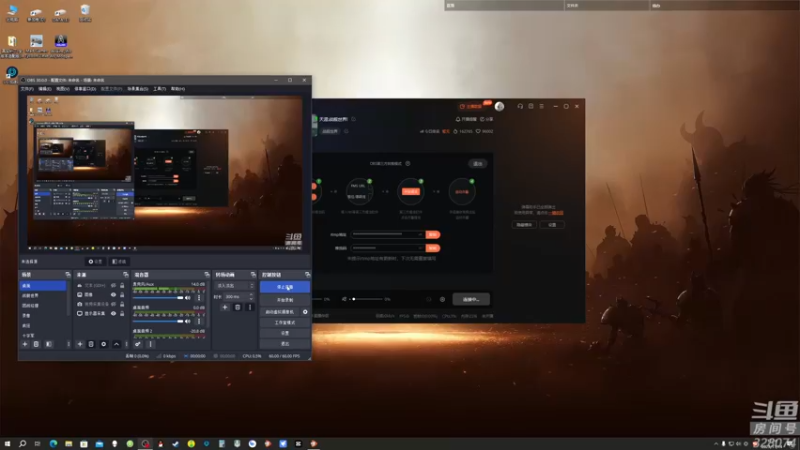Viewport: 800px width, 450px height.
Task: Click the 连接中... button in Douyu window
Action: 471,299
